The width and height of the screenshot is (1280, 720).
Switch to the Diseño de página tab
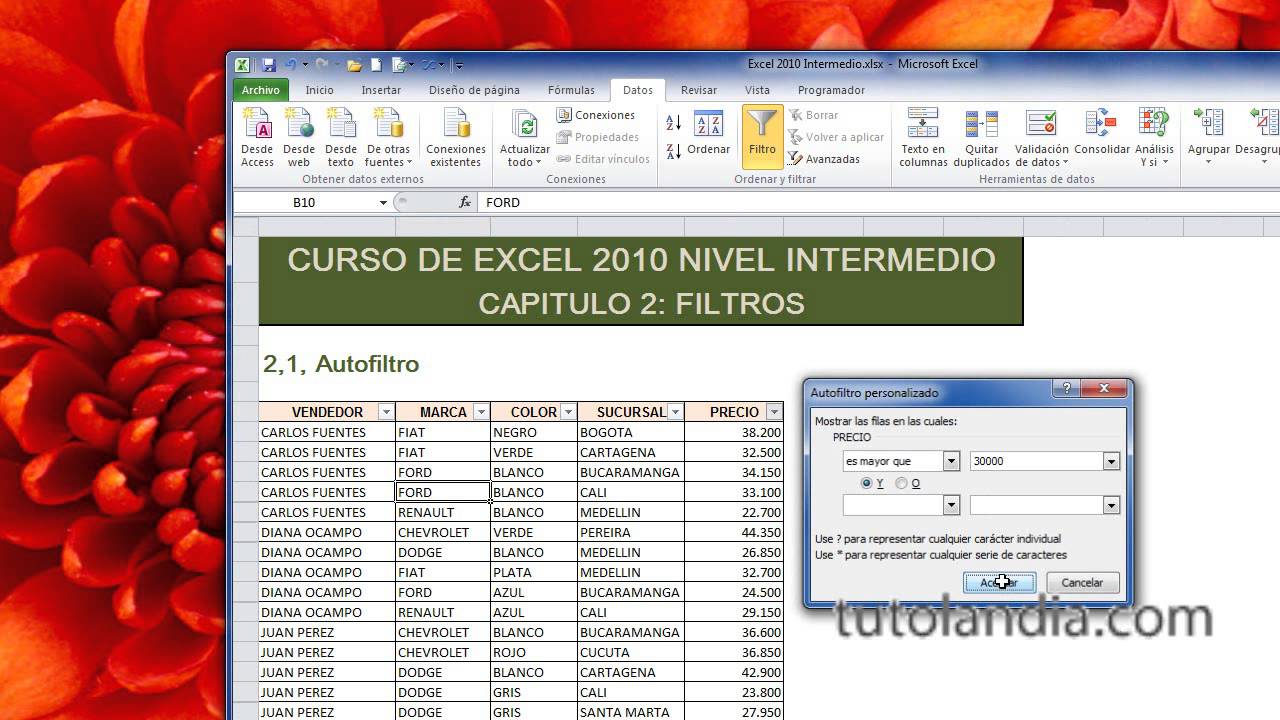tap(474, 90)
